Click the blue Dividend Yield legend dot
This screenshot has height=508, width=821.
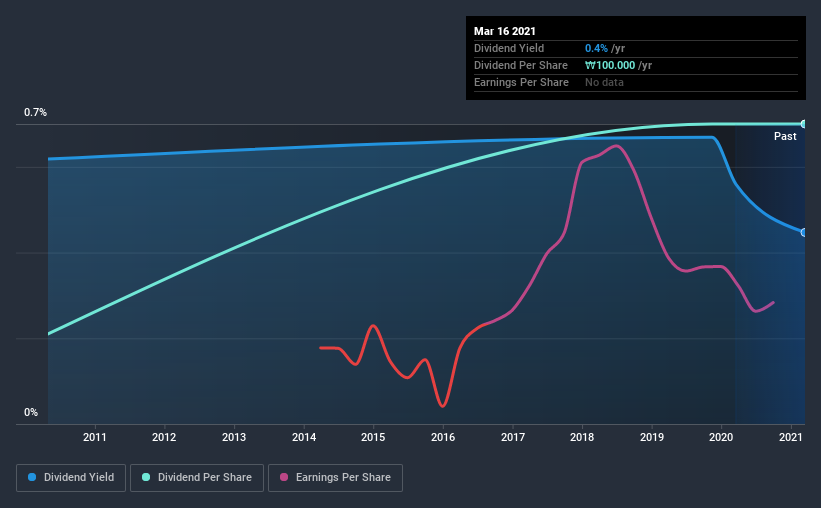click(32, 477)
